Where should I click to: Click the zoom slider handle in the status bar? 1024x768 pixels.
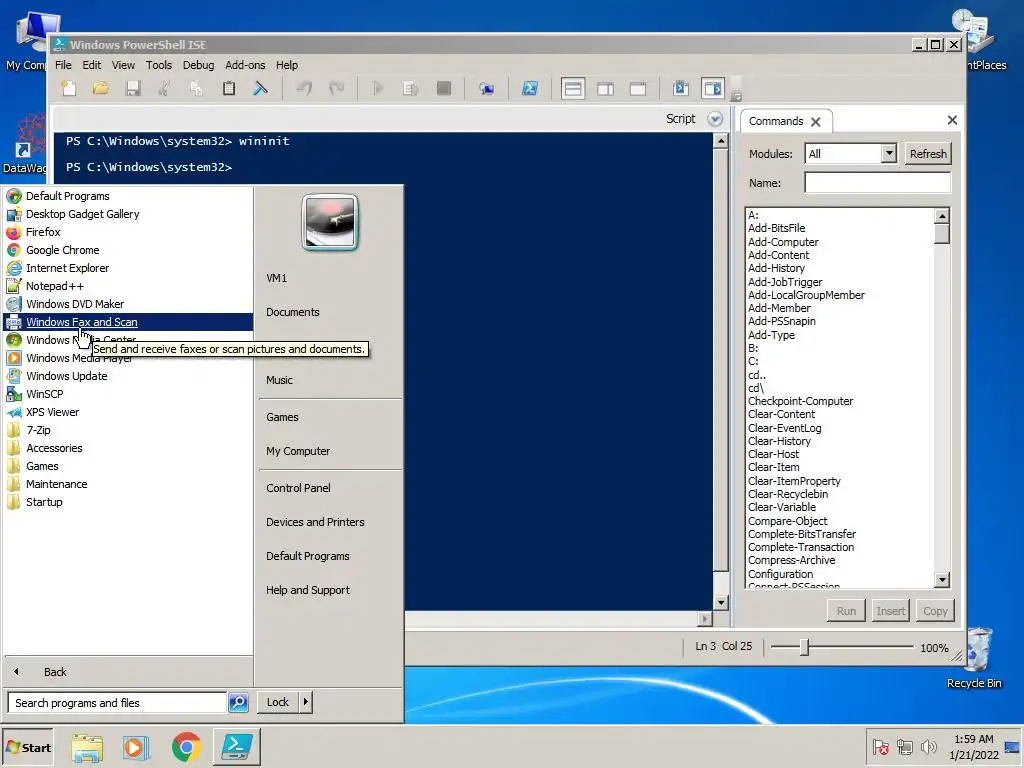(x=805, y=647)
